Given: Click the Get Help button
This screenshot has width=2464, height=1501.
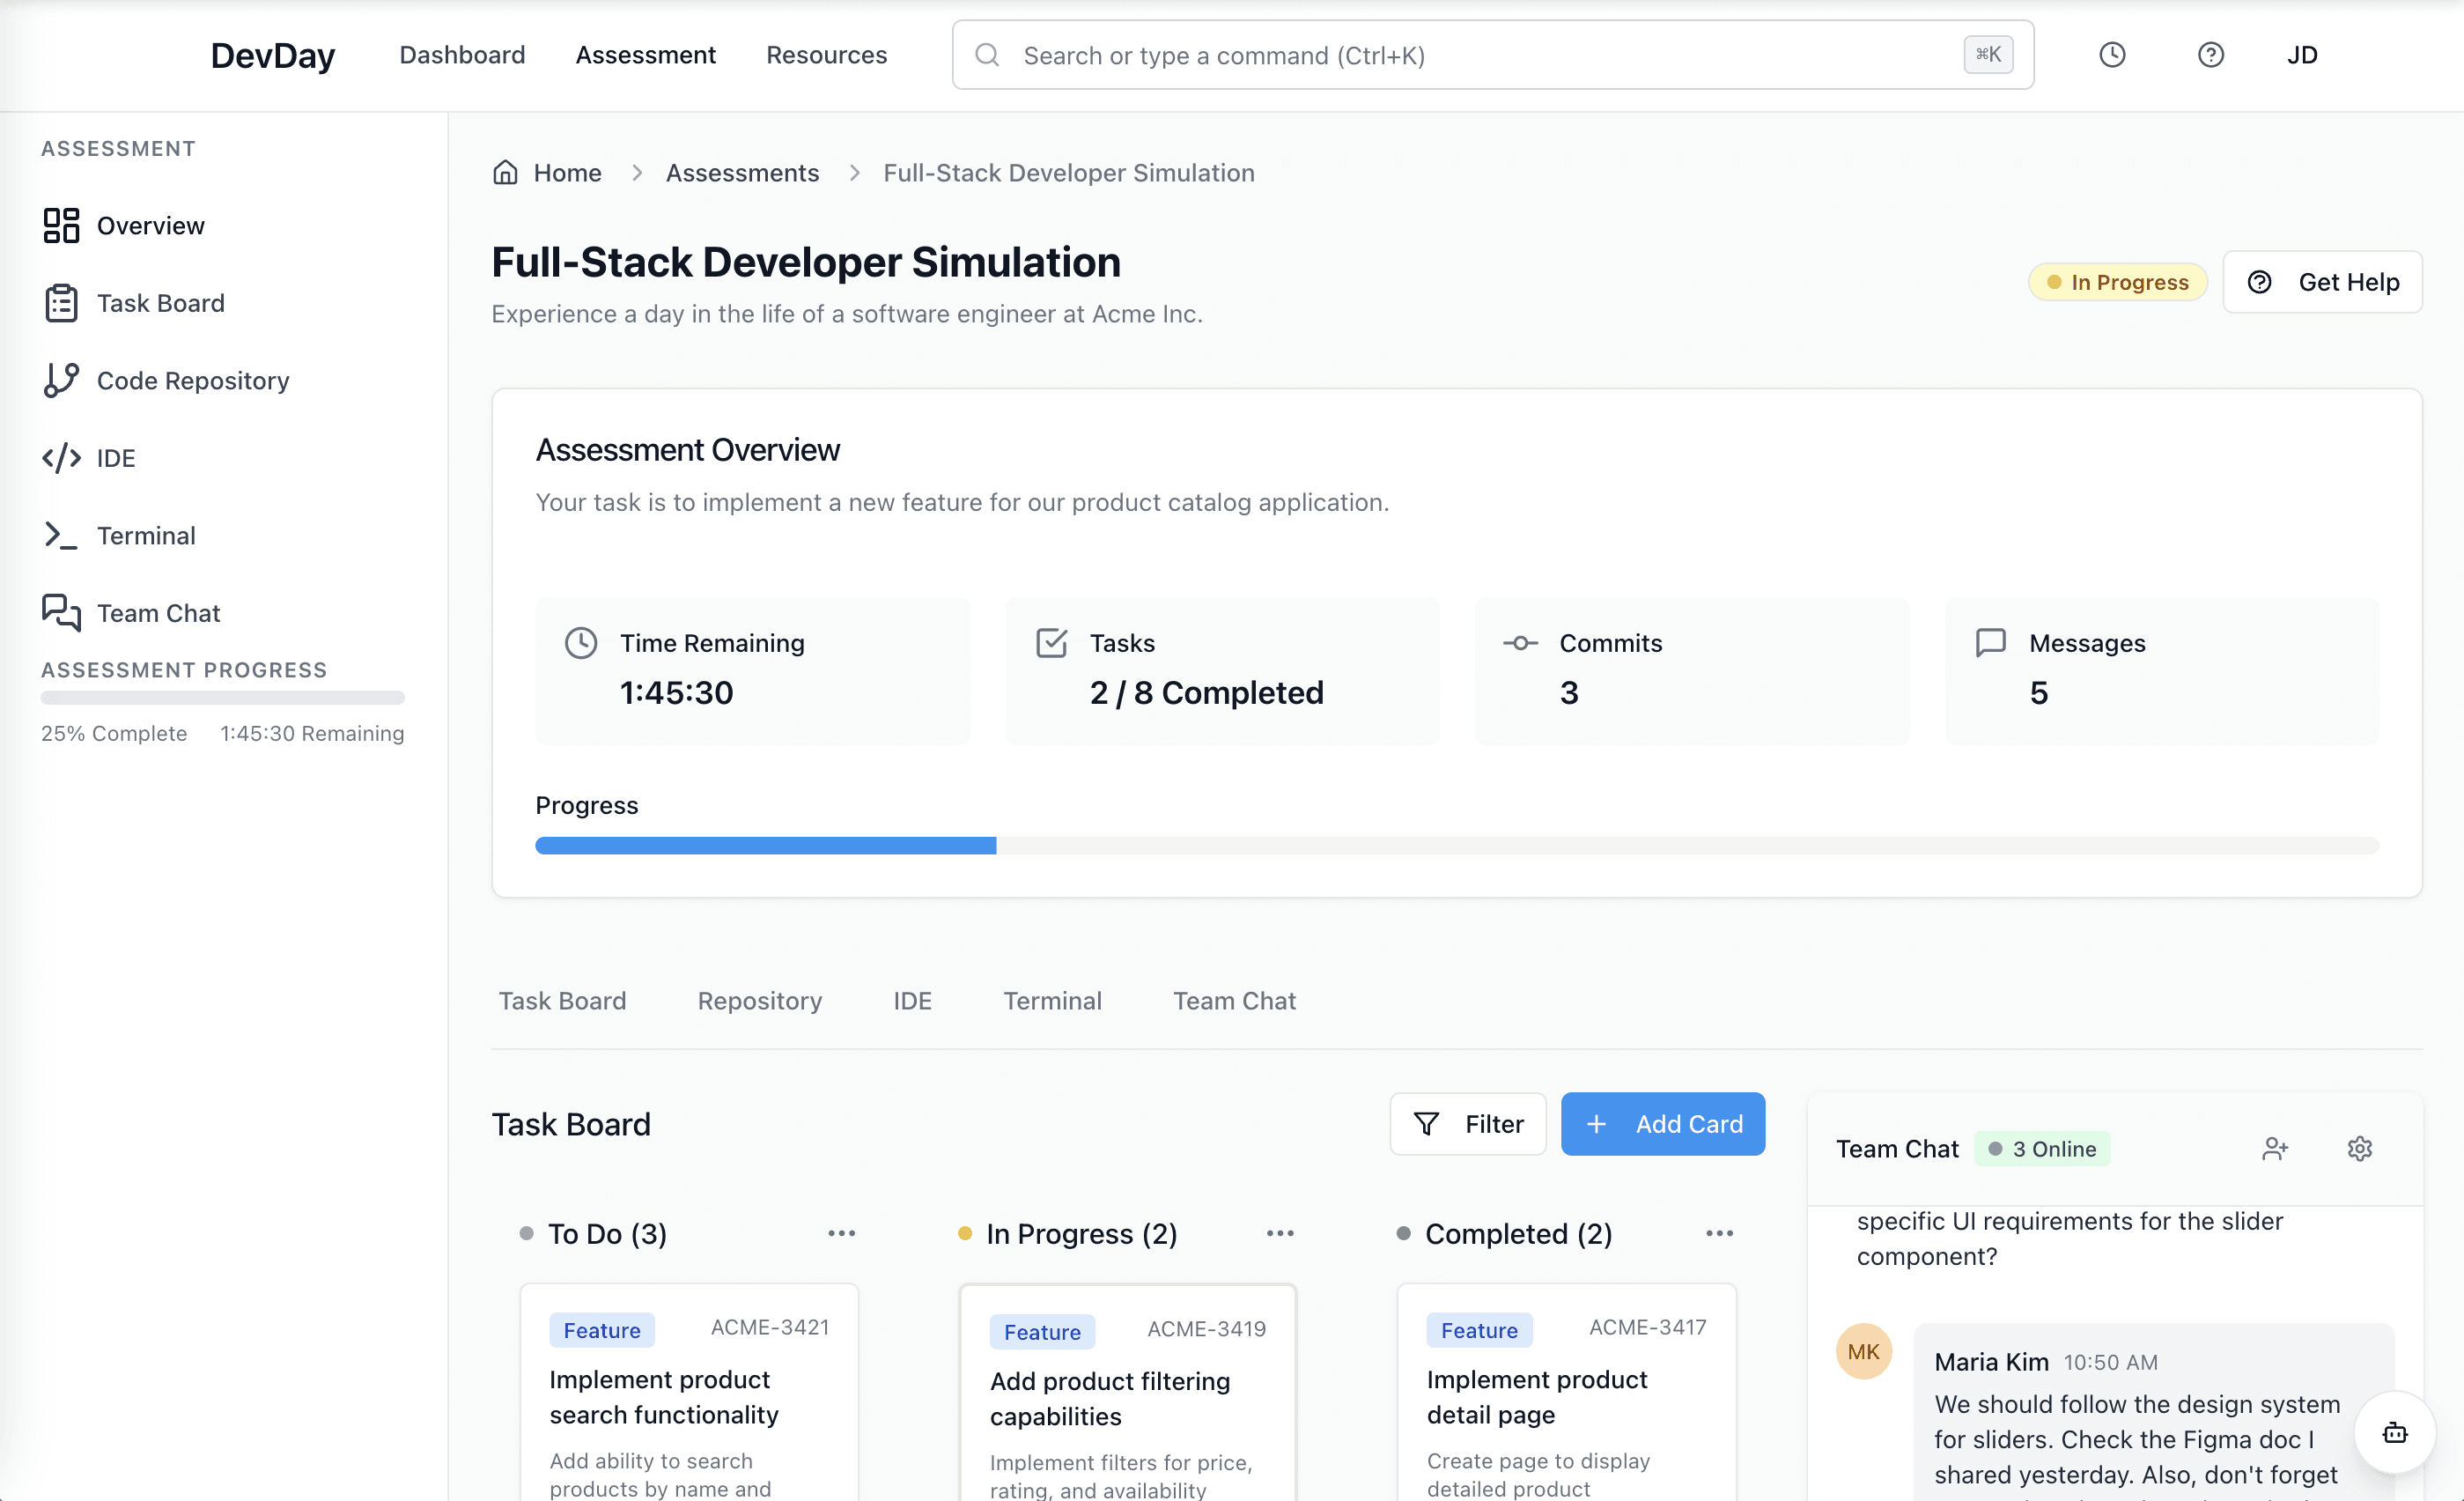Looking at the screenshot, I should (2323, 282).
